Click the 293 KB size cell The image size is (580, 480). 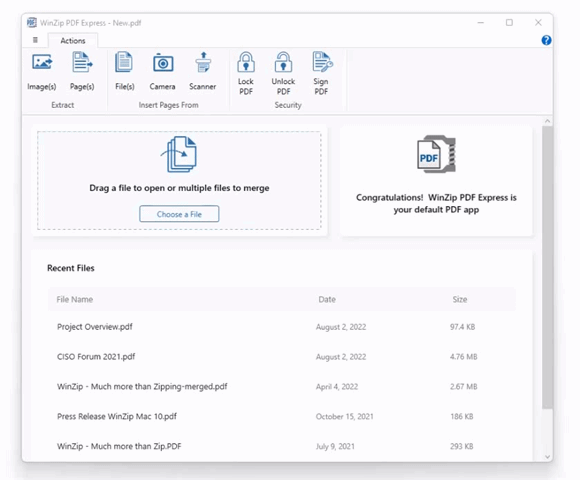coord(462,447)
